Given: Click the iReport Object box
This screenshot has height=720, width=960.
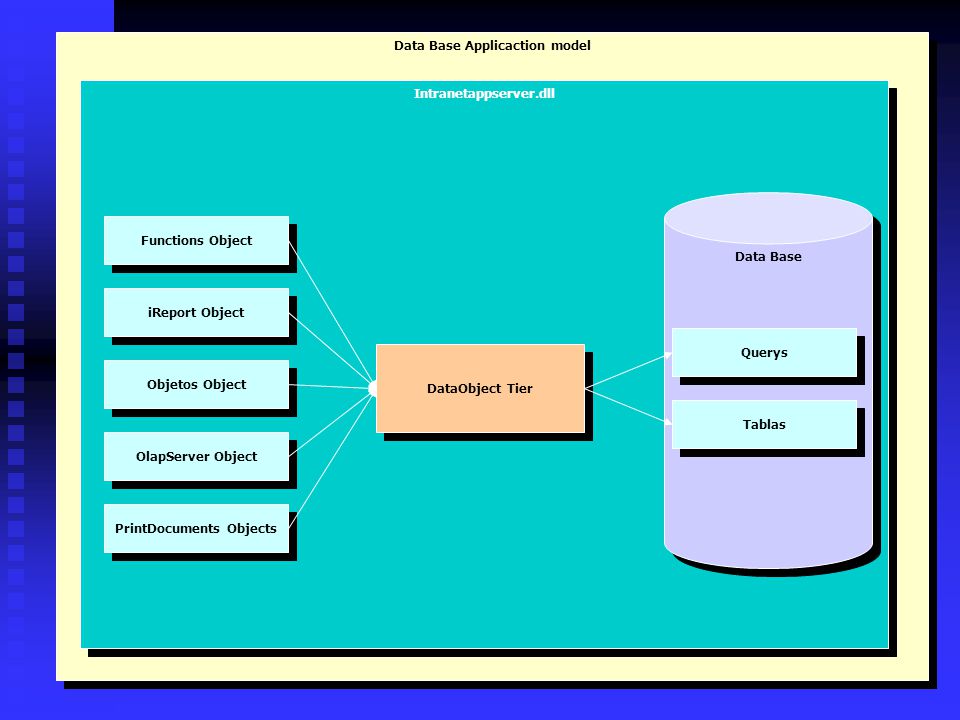Looking at the screenshot, I should click(x=196, y=312).
